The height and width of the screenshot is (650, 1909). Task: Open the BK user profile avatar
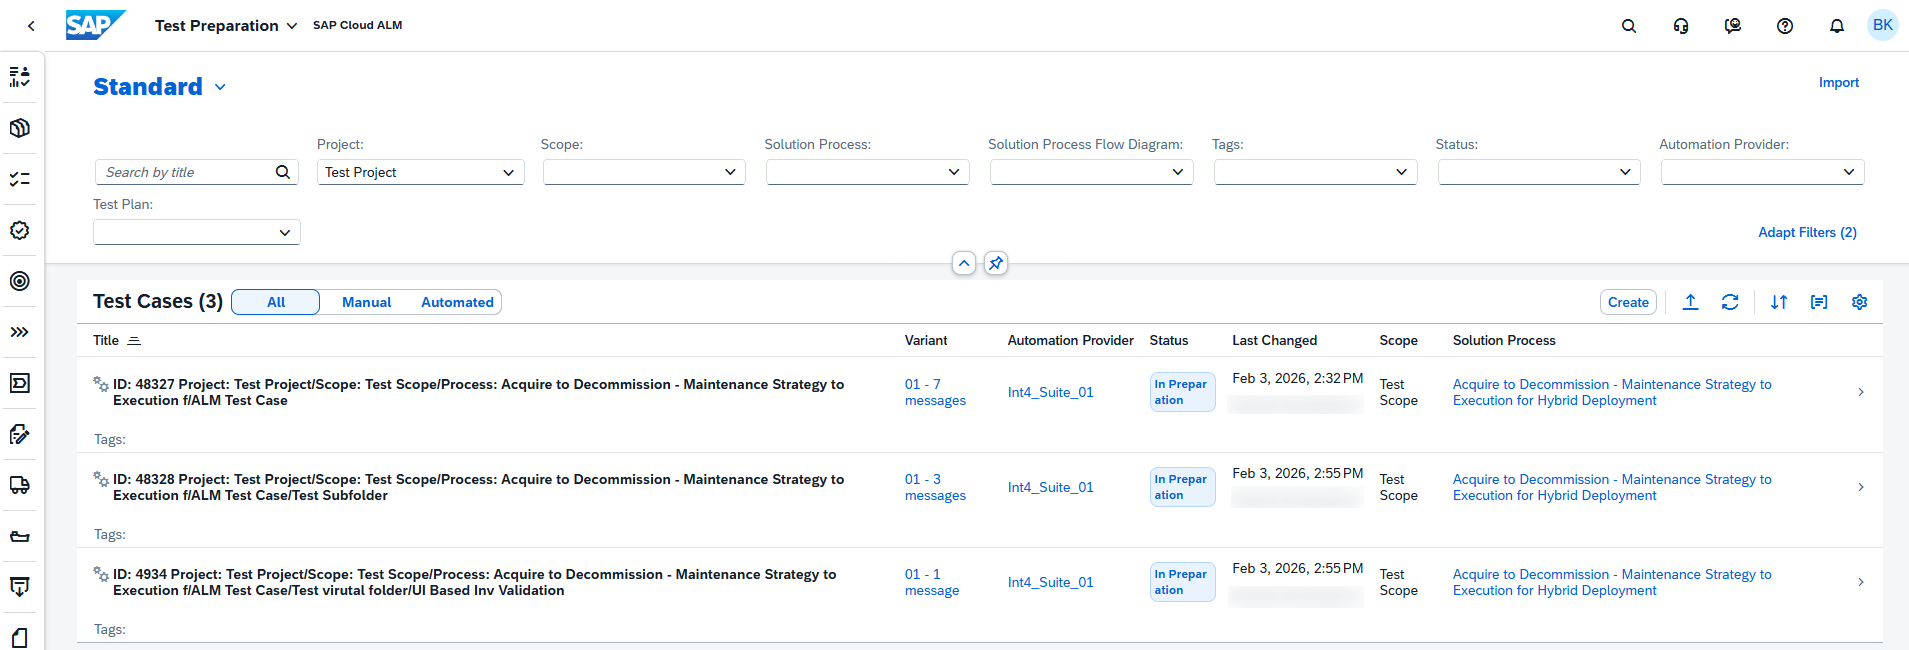[x=1883, y=25]
